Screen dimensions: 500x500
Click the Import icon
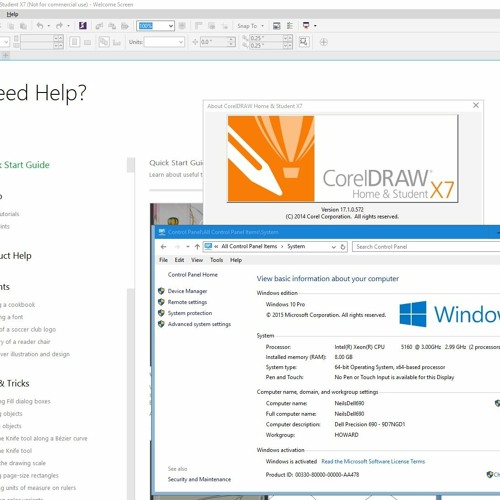[99, 26]
